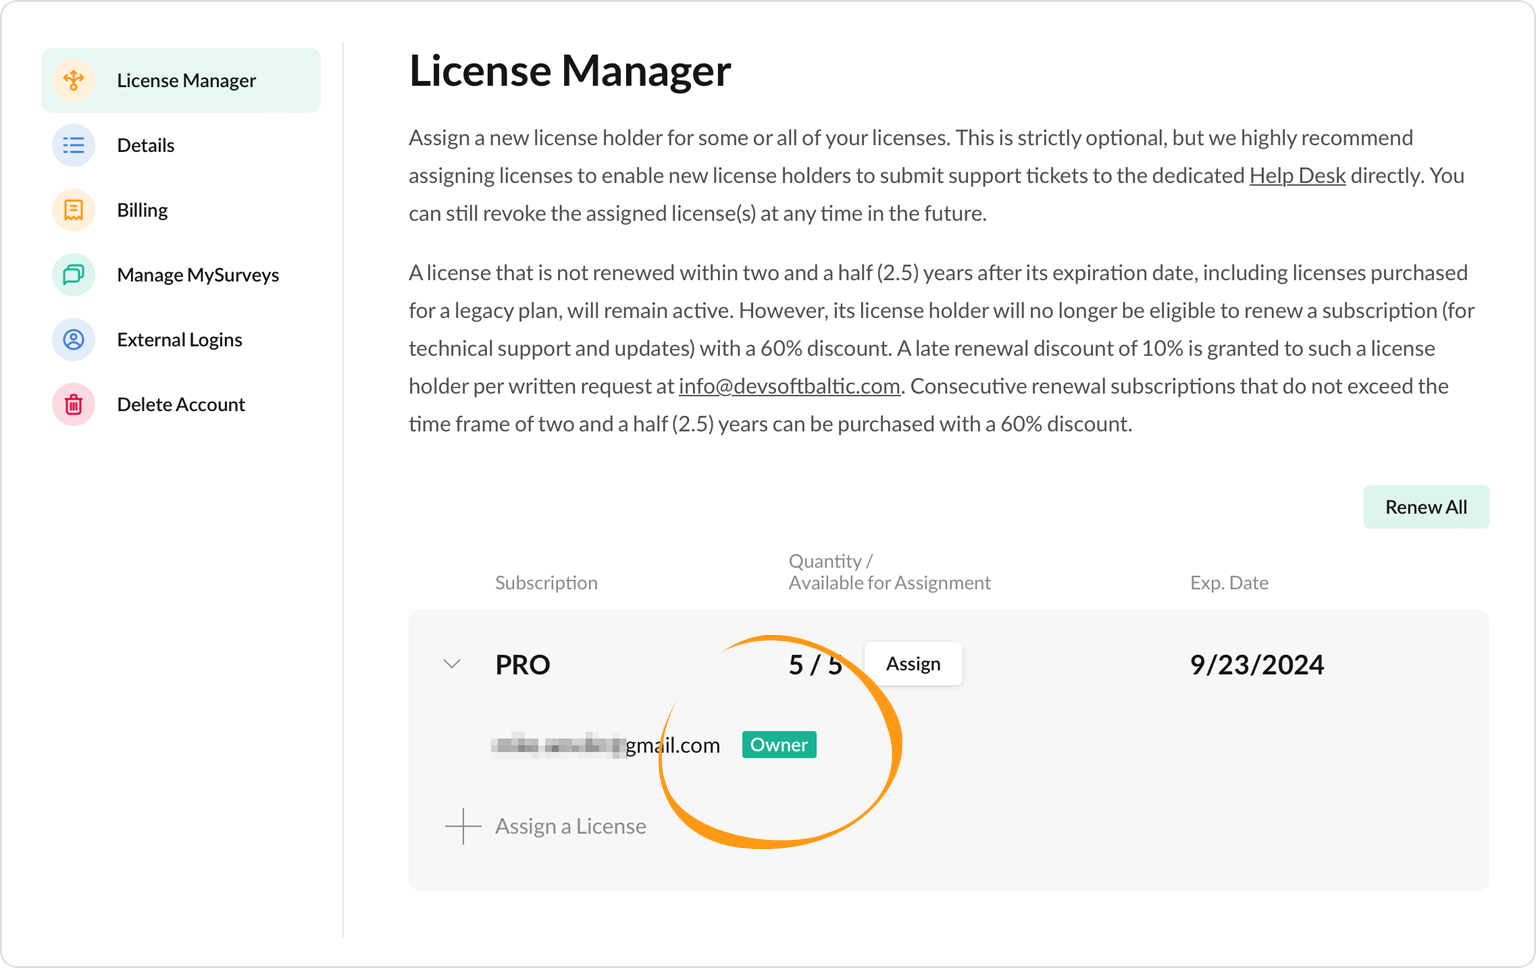
Task: Click the green Owner badge
Action: 778,745
